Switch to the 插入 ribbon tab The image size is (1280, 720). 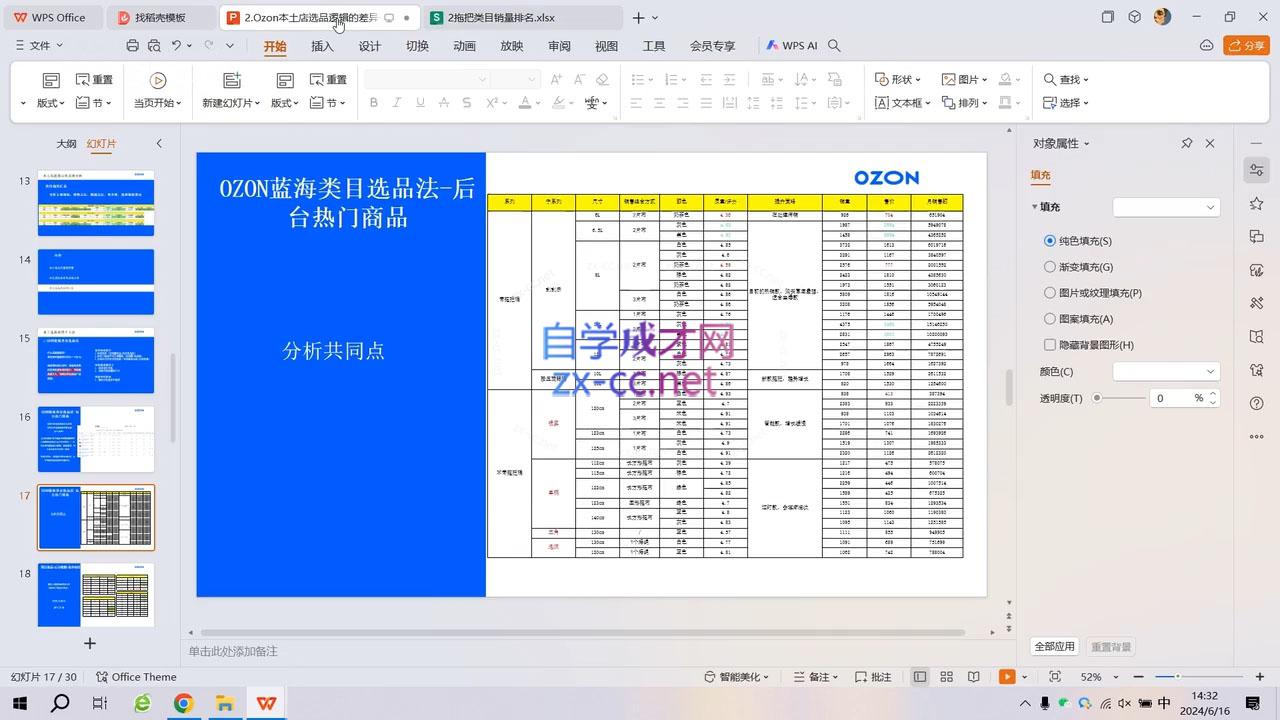tap(322, 46)
